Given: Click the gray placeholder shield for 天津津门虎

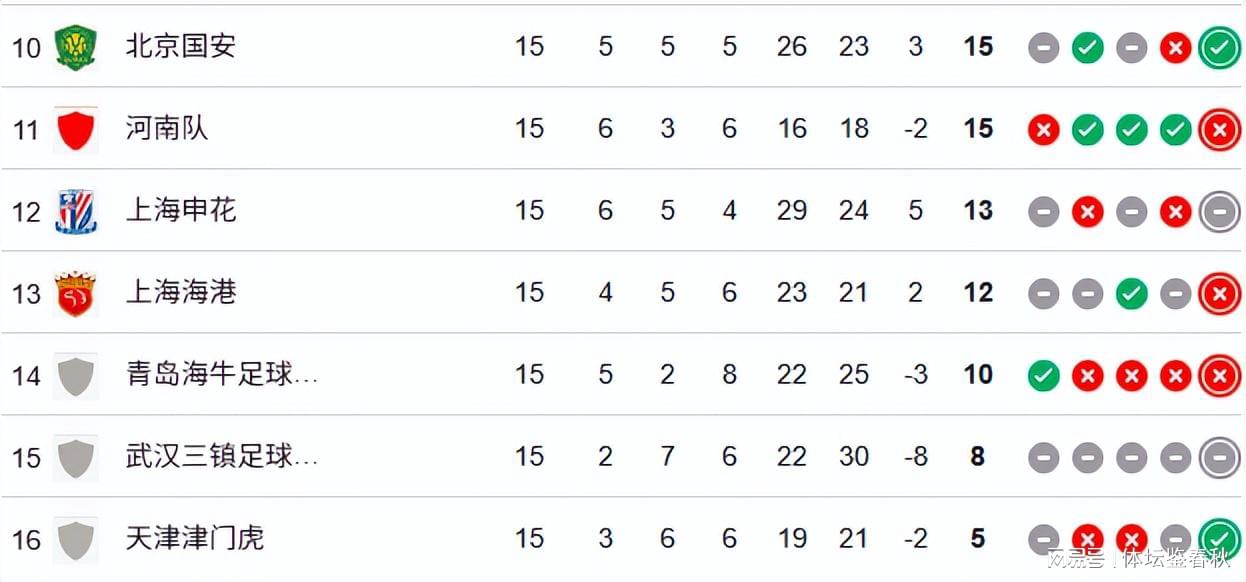Looking at the screenshot, I should coord(75,540).
